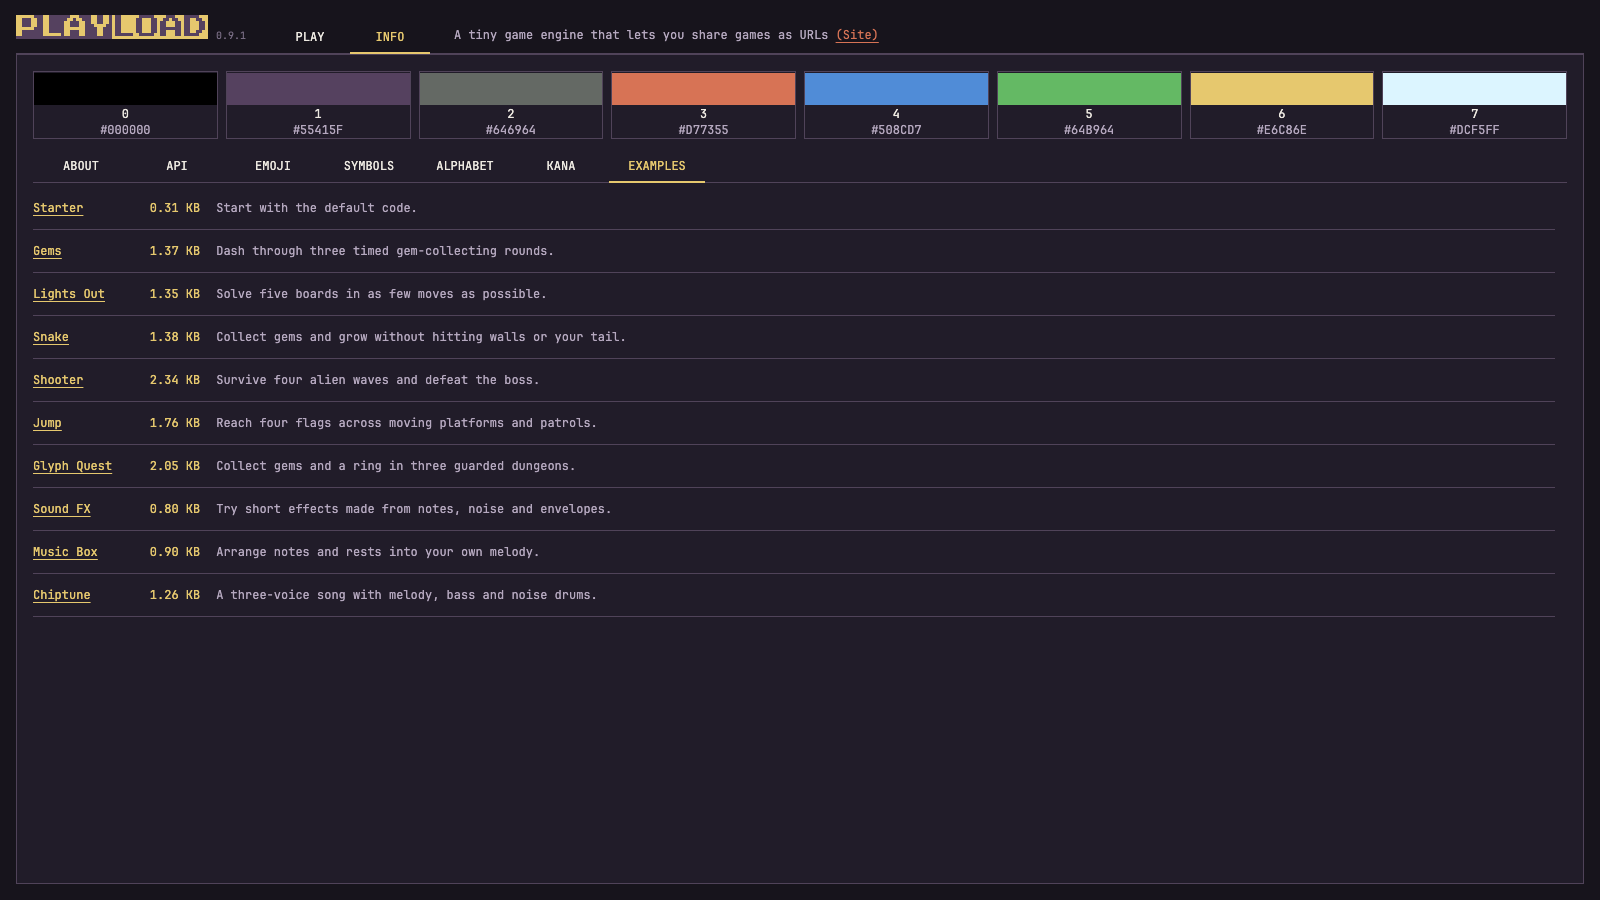This screenshot has width=1600, height=900.
Task: Click the PLAYLOAD logo
Action: click(x=112, y=26)
